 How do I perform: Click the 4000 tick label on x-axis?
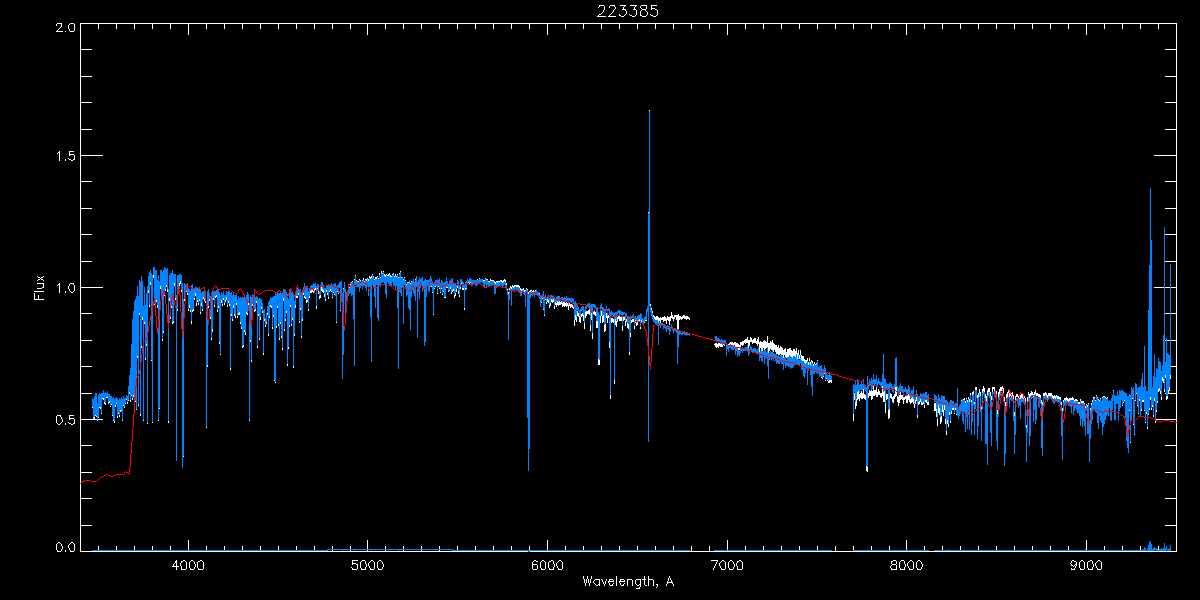pos(187,566)
